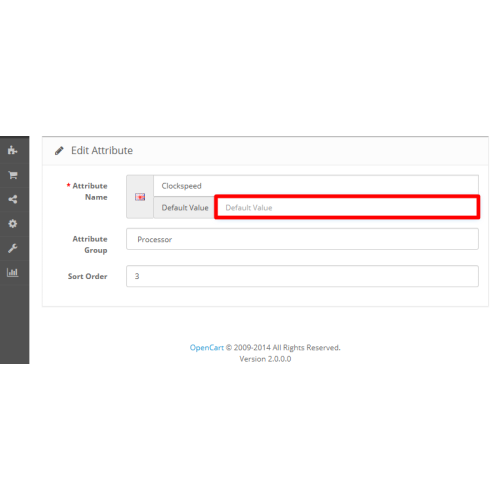Follow the OpenCart footer link

click(x=206, y=347)
